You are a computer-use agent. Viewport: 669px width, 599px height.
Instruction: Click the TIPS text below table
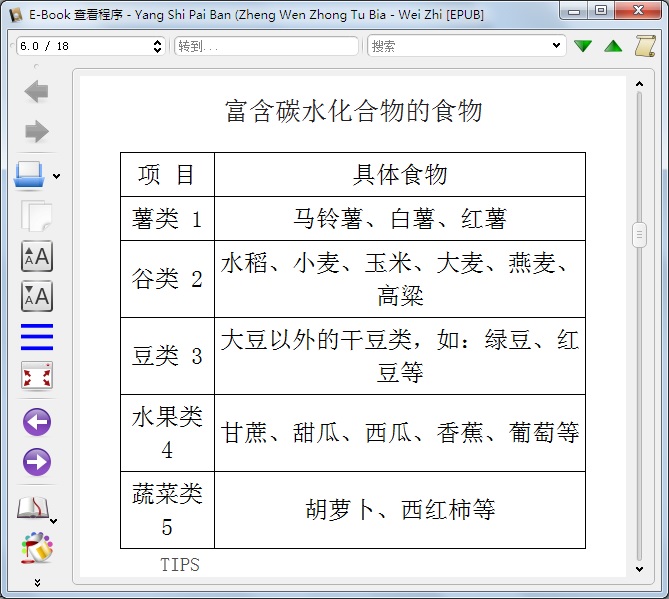[x=180, y=565]
